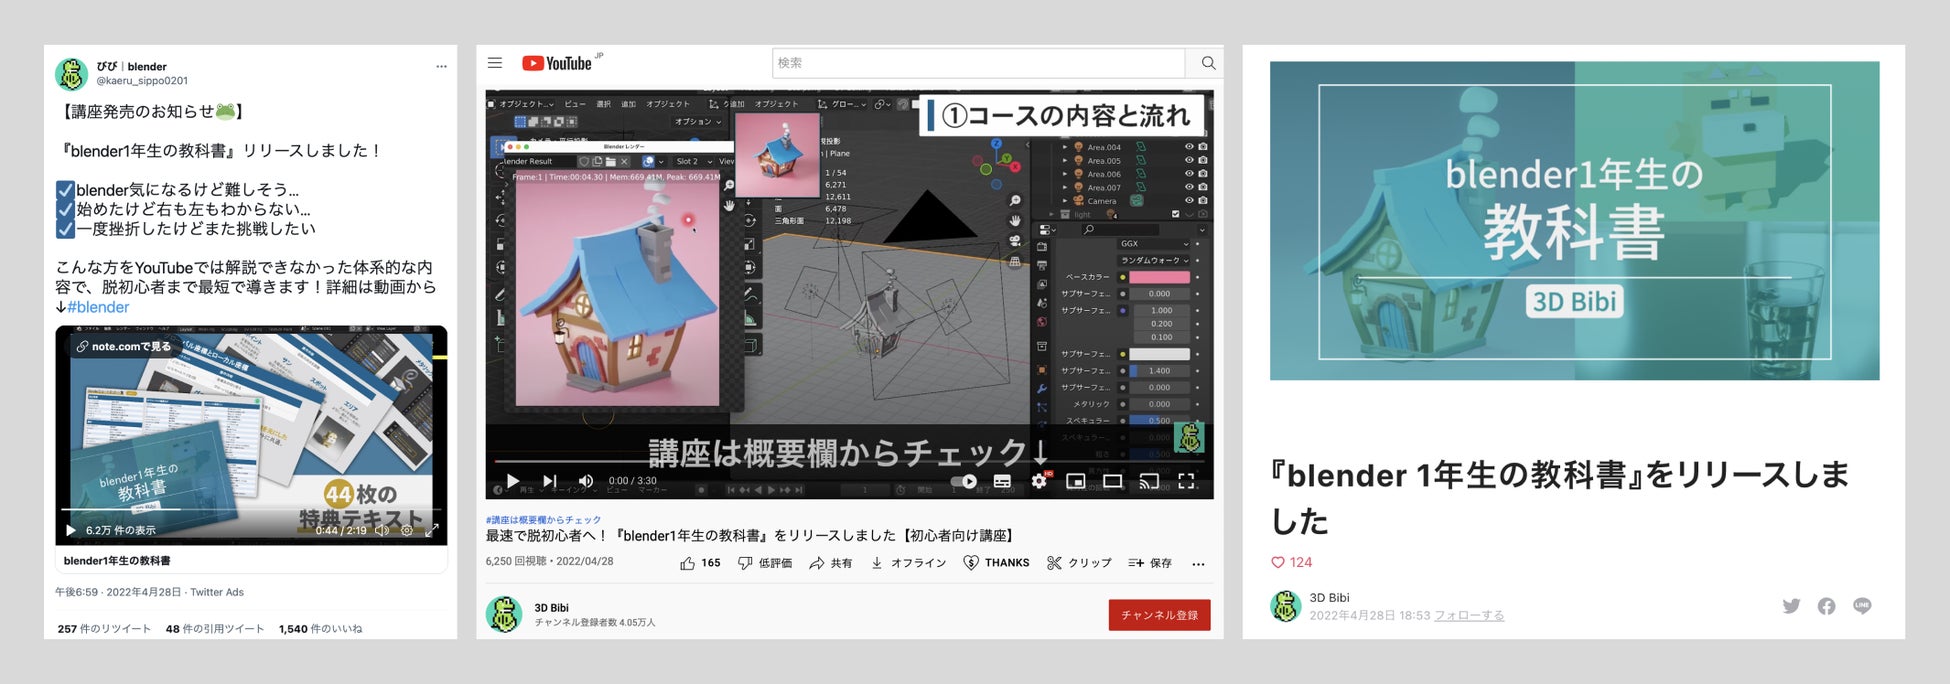Enter fullscreen on YouTube player
Viewport: 1950px width, 684px height.
[1186, 481]
